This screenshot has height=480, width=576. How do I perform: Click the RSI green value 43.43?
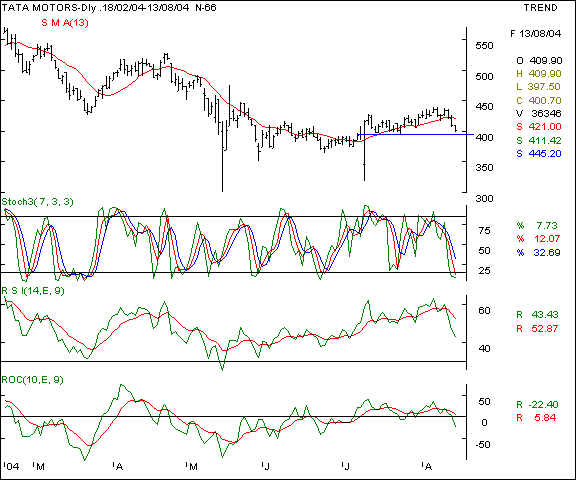click(545, 315)
